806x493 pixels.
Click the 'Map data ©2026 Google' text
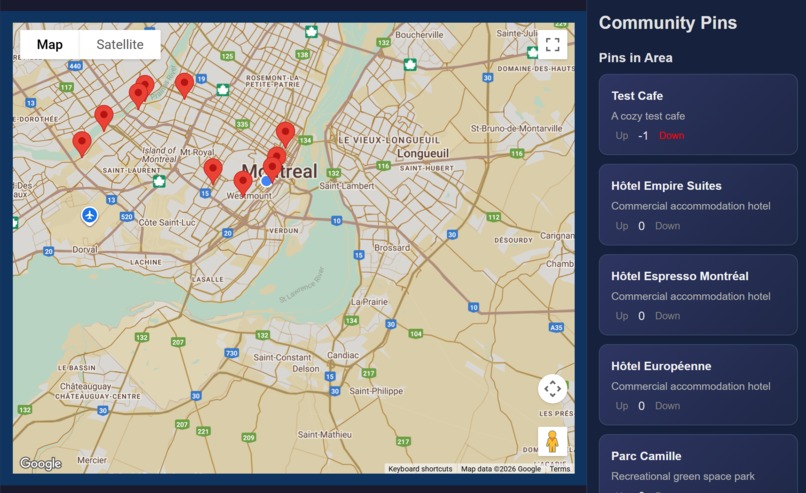[501, 469]
